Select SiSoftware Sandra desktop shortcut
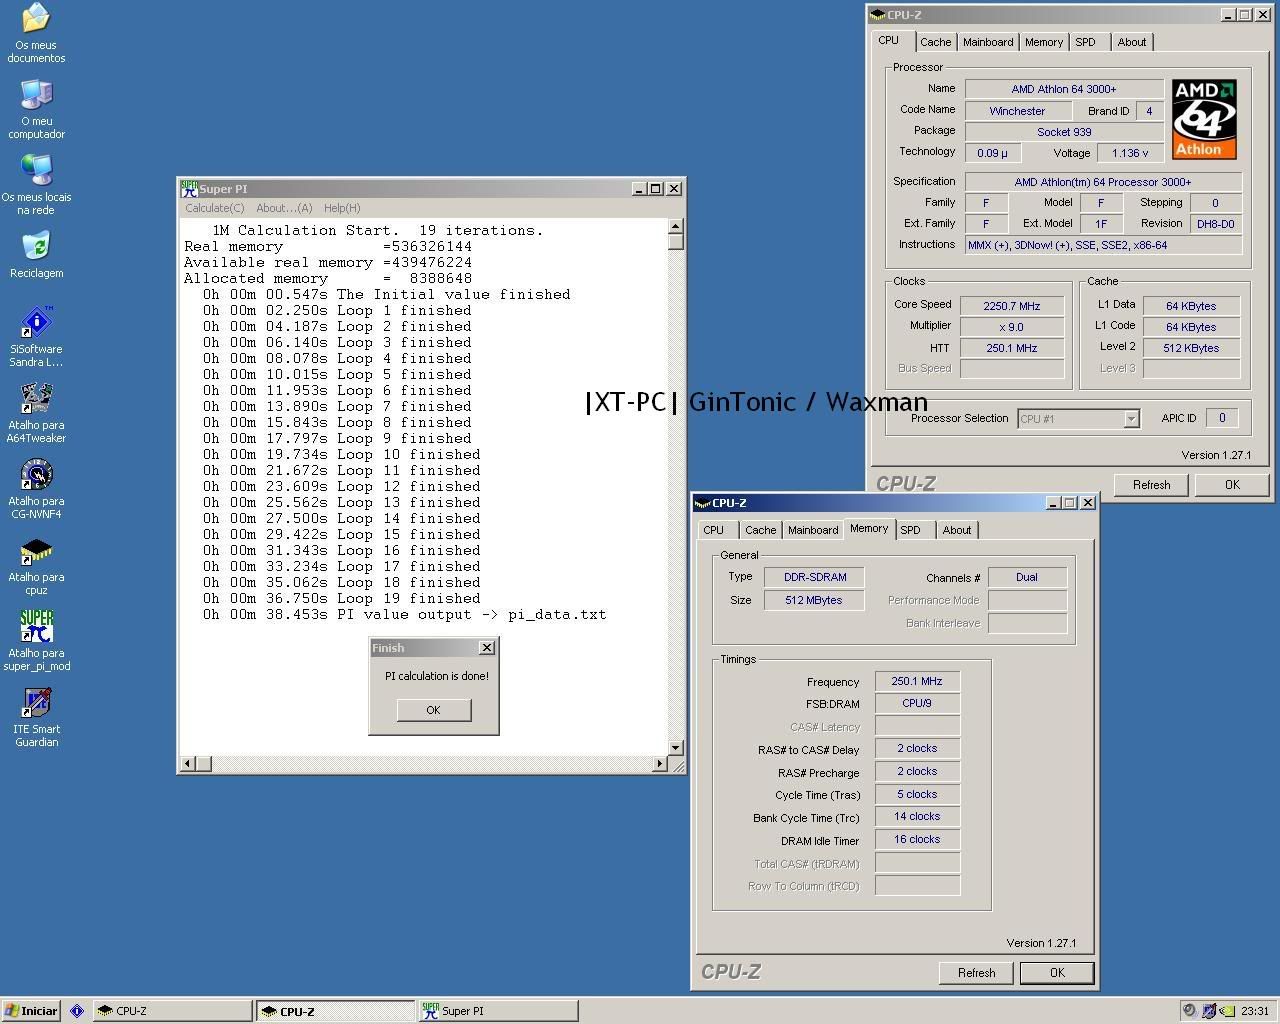This screenshot has height=1024, width=1280. [36, 336]
